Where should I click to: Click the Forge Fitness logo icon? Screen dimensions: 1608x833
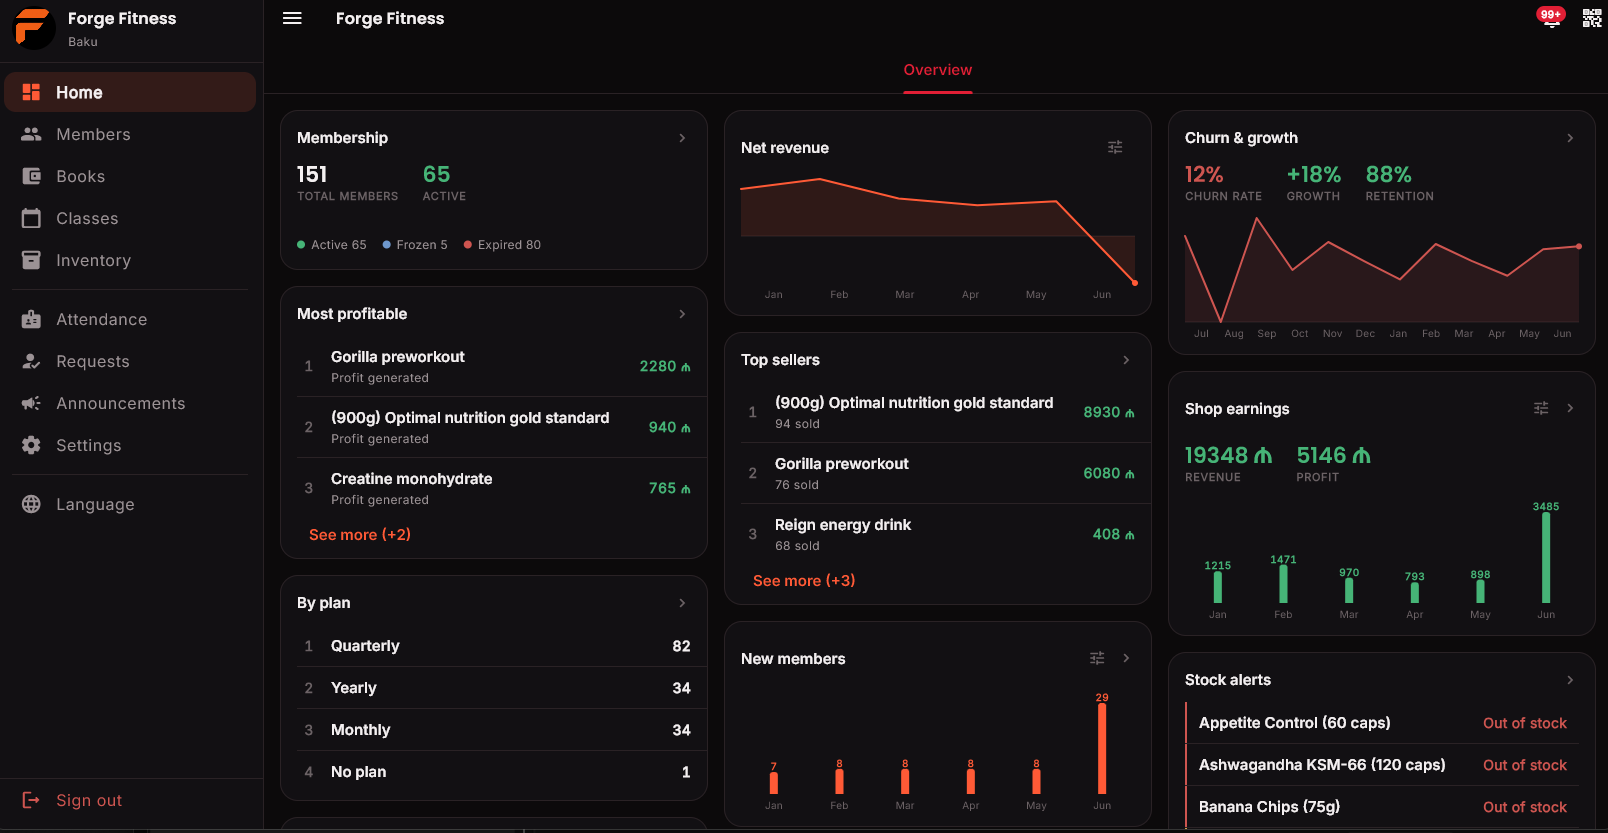point(33,28)
